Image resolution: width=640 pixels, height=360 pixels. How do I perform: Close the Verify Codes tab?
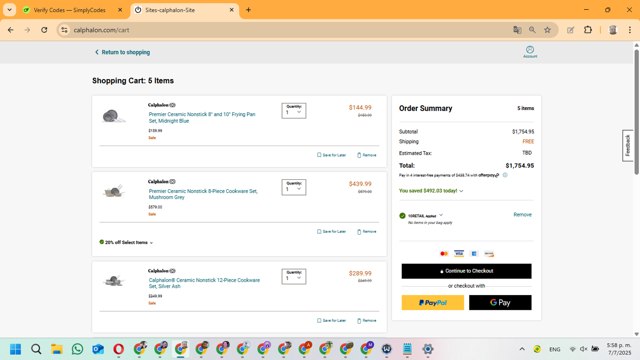(x=120, y=10)
